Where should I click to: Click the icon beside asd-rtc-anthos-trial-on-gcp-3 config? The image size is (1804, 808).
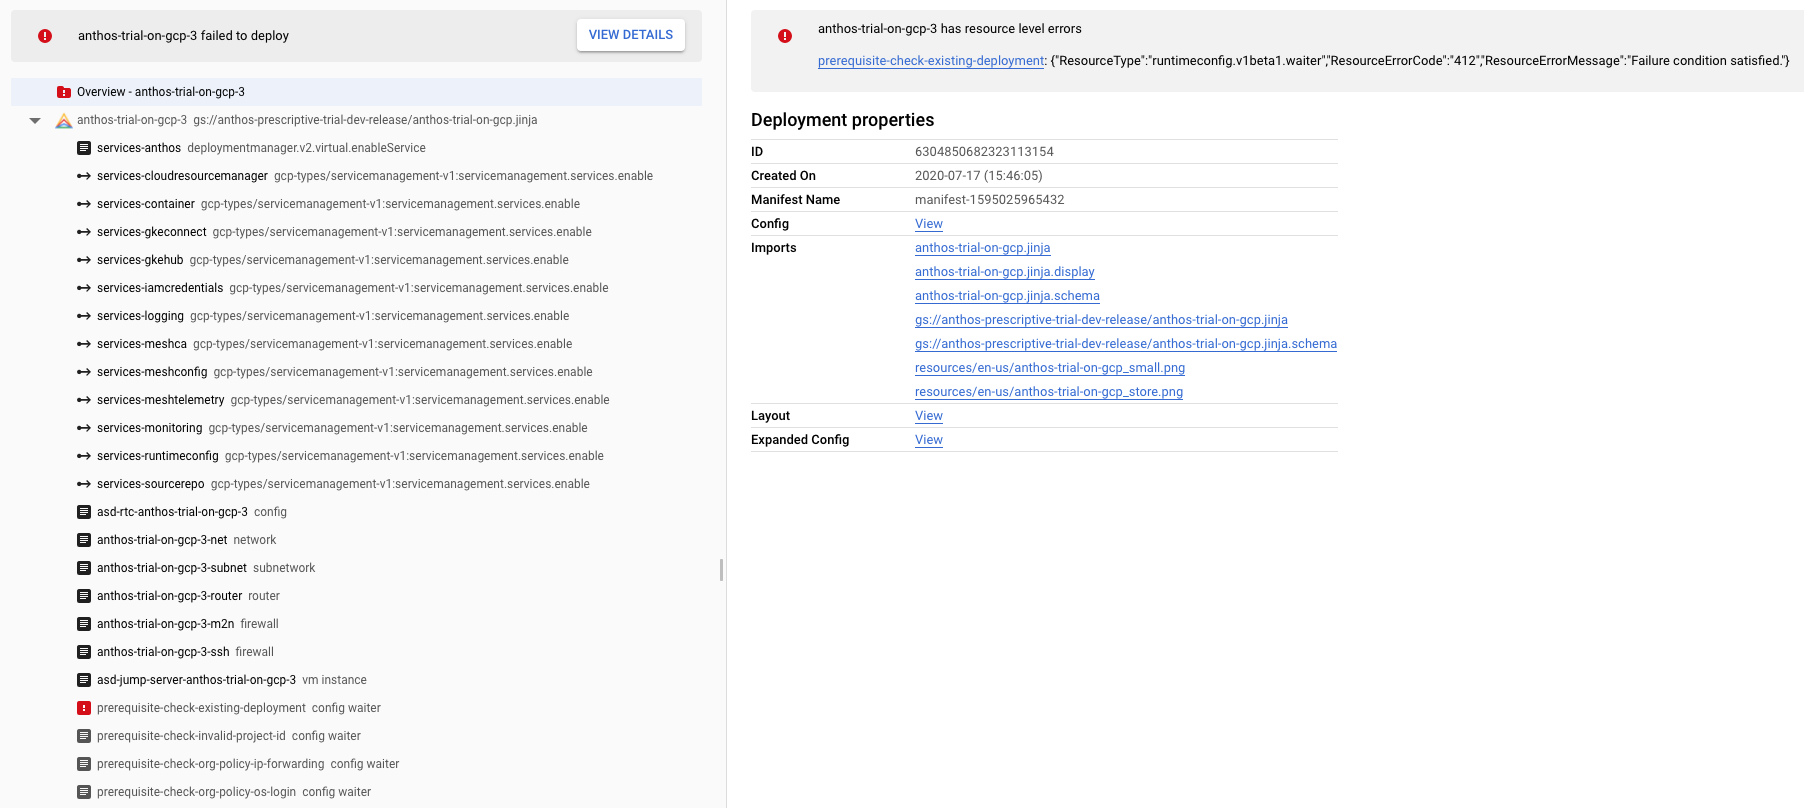[x=84, y=512]
